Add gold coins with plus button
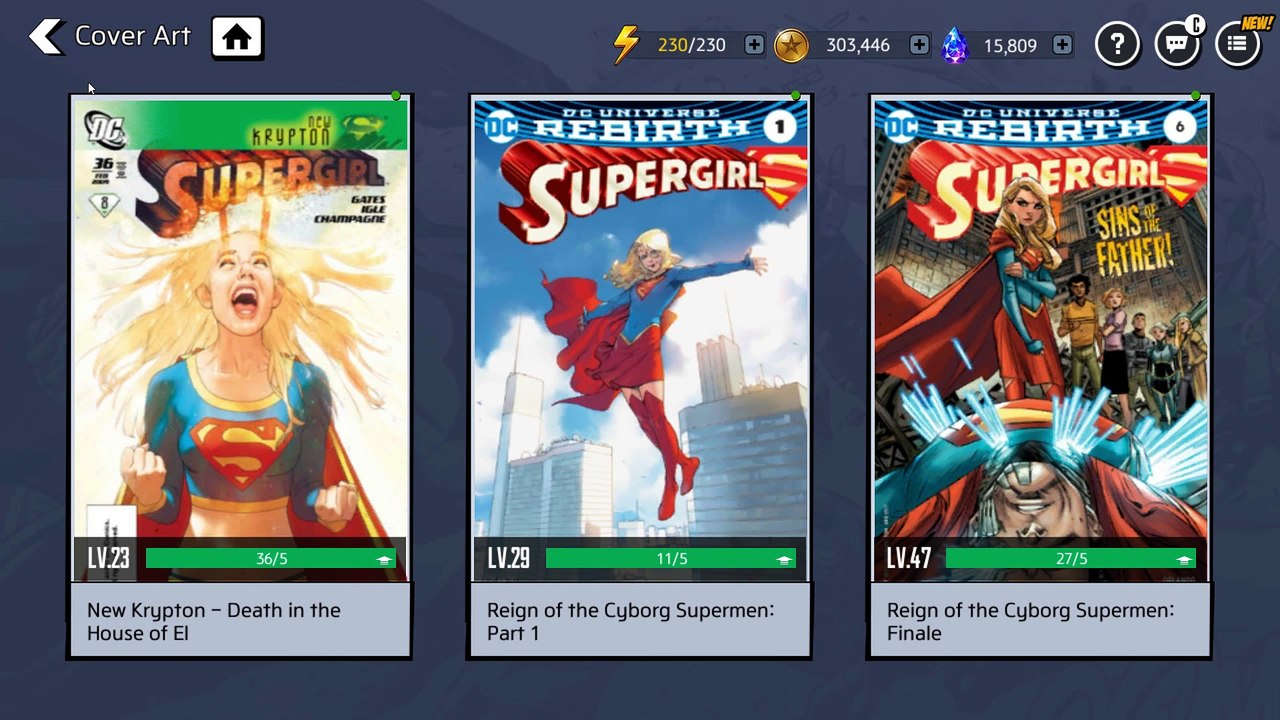1280x720 pixels. (x=919, y=45)
